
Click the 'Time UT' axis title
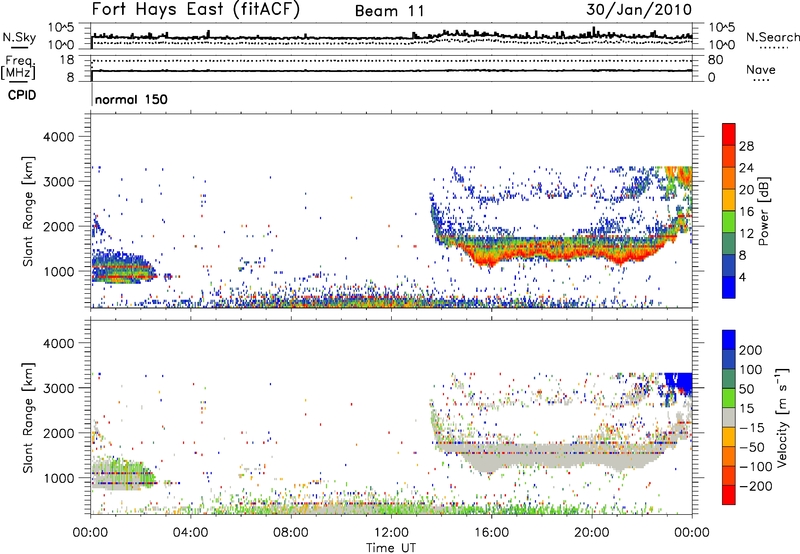391,548
